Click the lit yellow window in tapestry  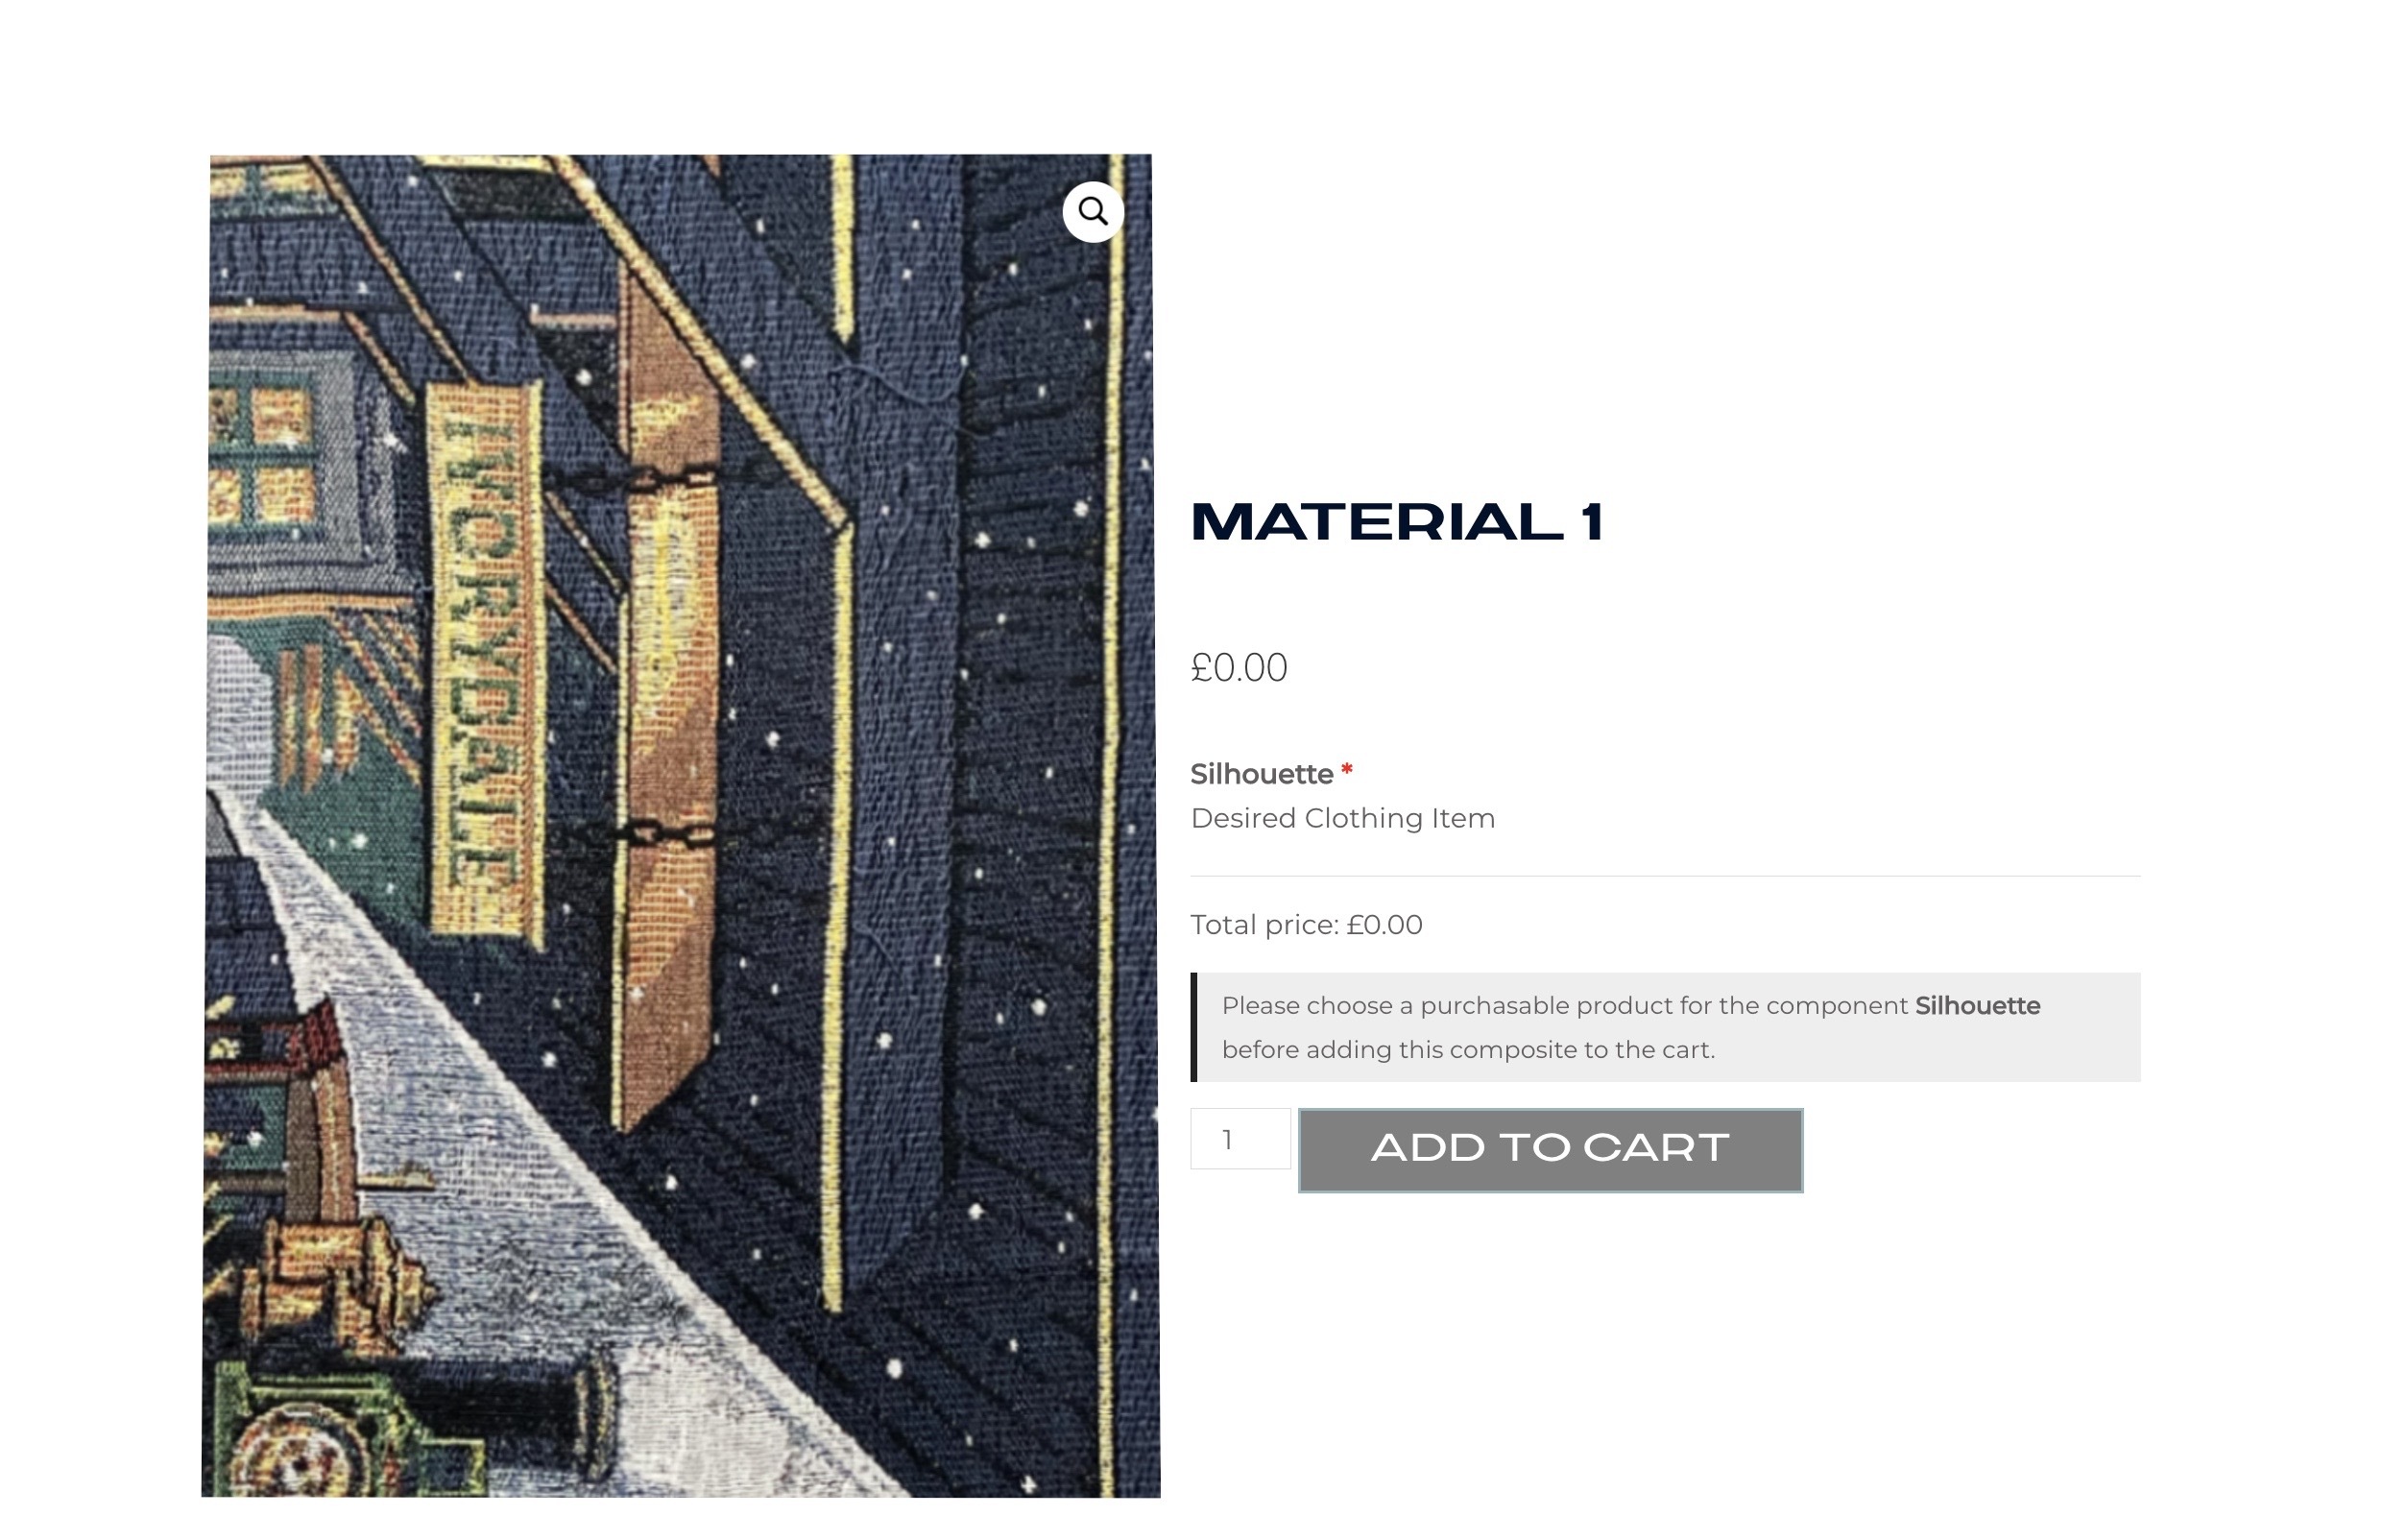[265, 457]
